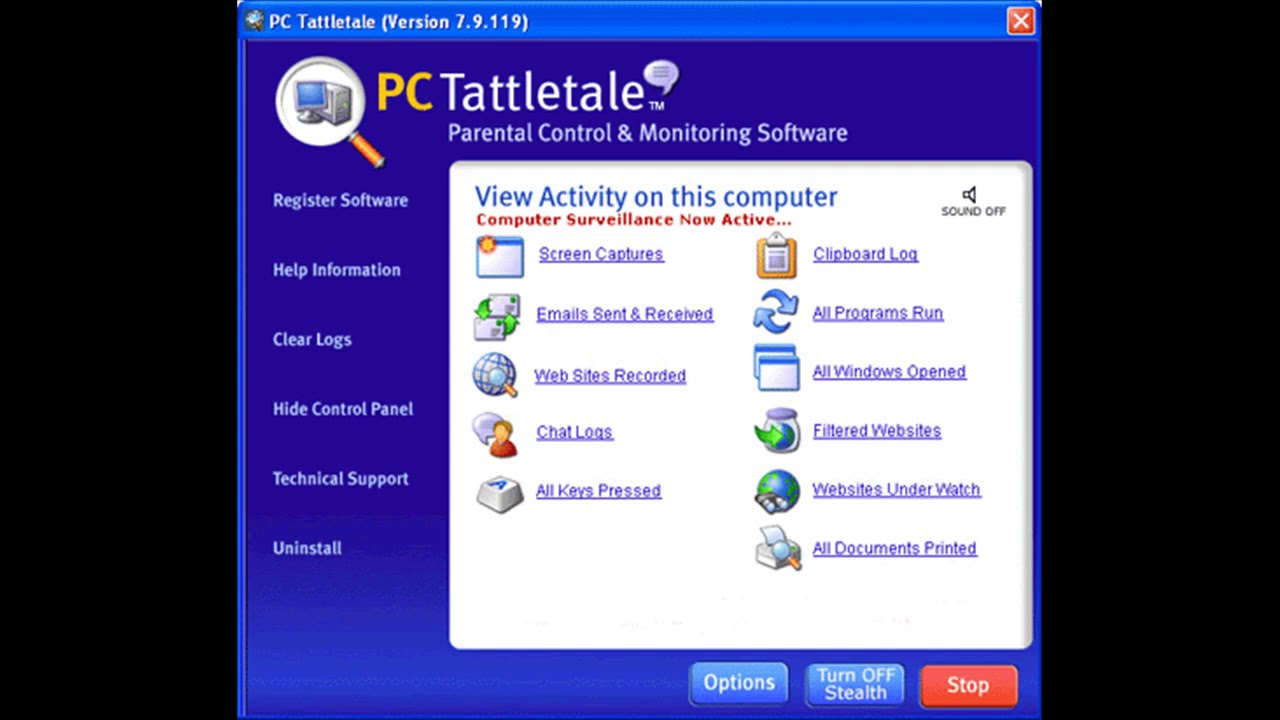View the All Keys Pressed link
The width and height of the screenshot is (1280, 720).
(598, 491)
